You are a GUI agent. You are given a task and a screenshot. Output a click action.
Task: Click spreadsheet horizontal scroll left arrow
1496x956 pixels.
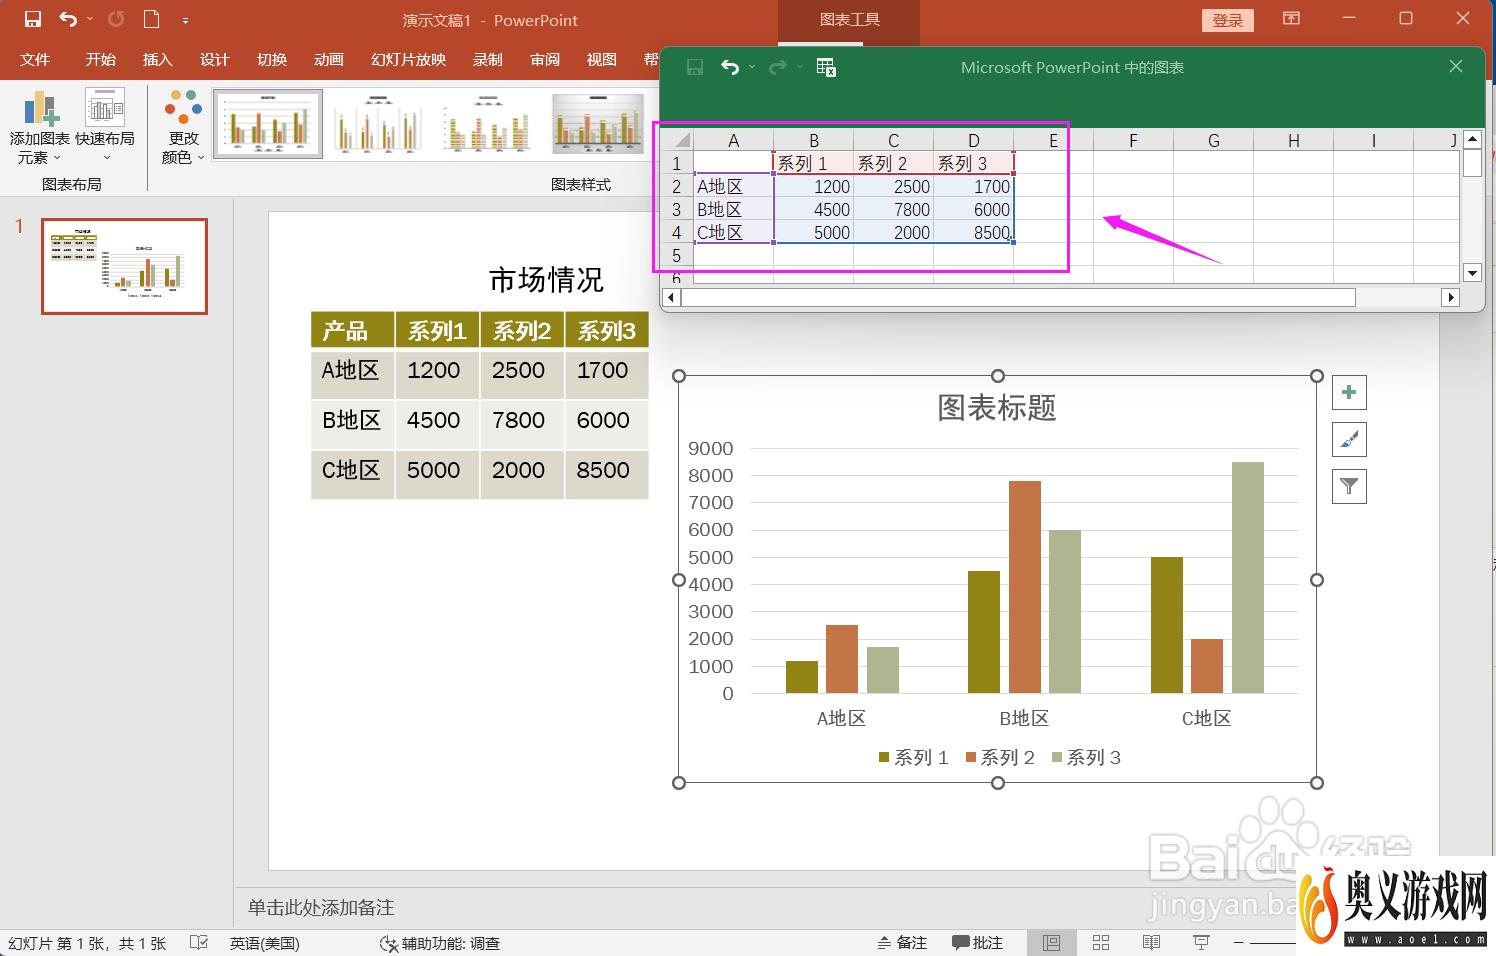pos(671,297)
